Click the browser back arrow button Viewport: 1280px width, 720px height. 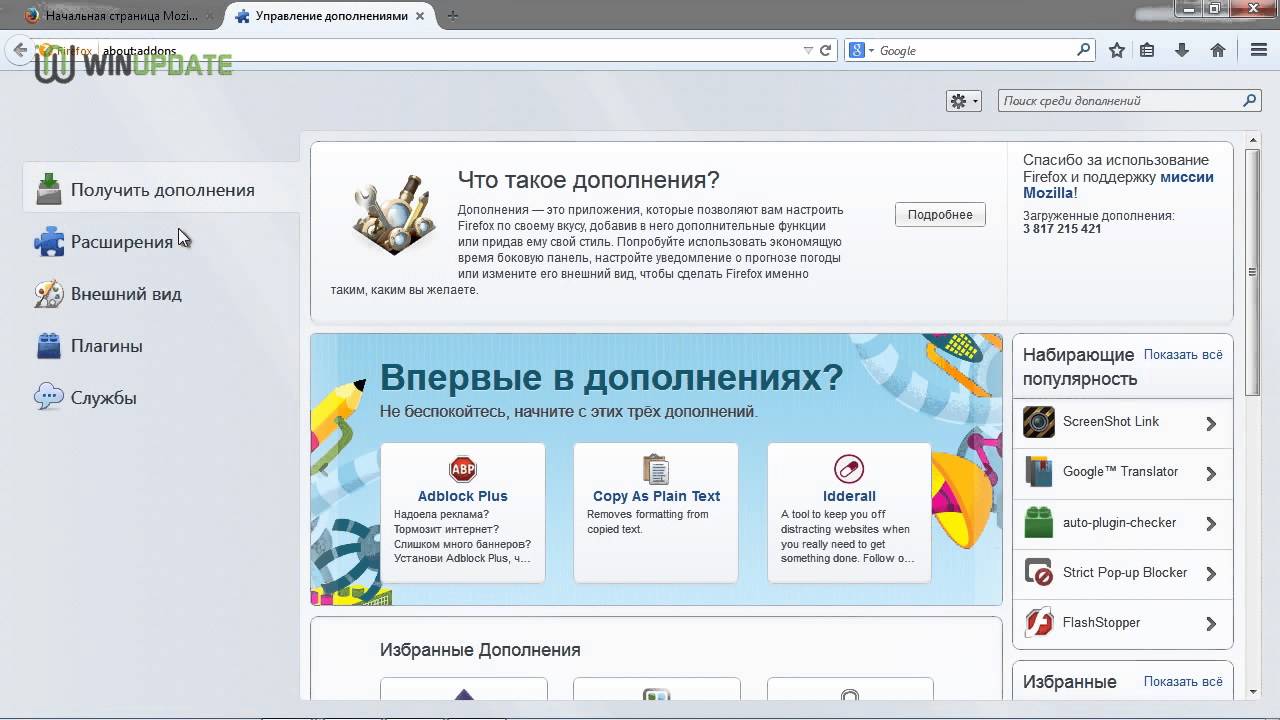click(x=20, y=50)
